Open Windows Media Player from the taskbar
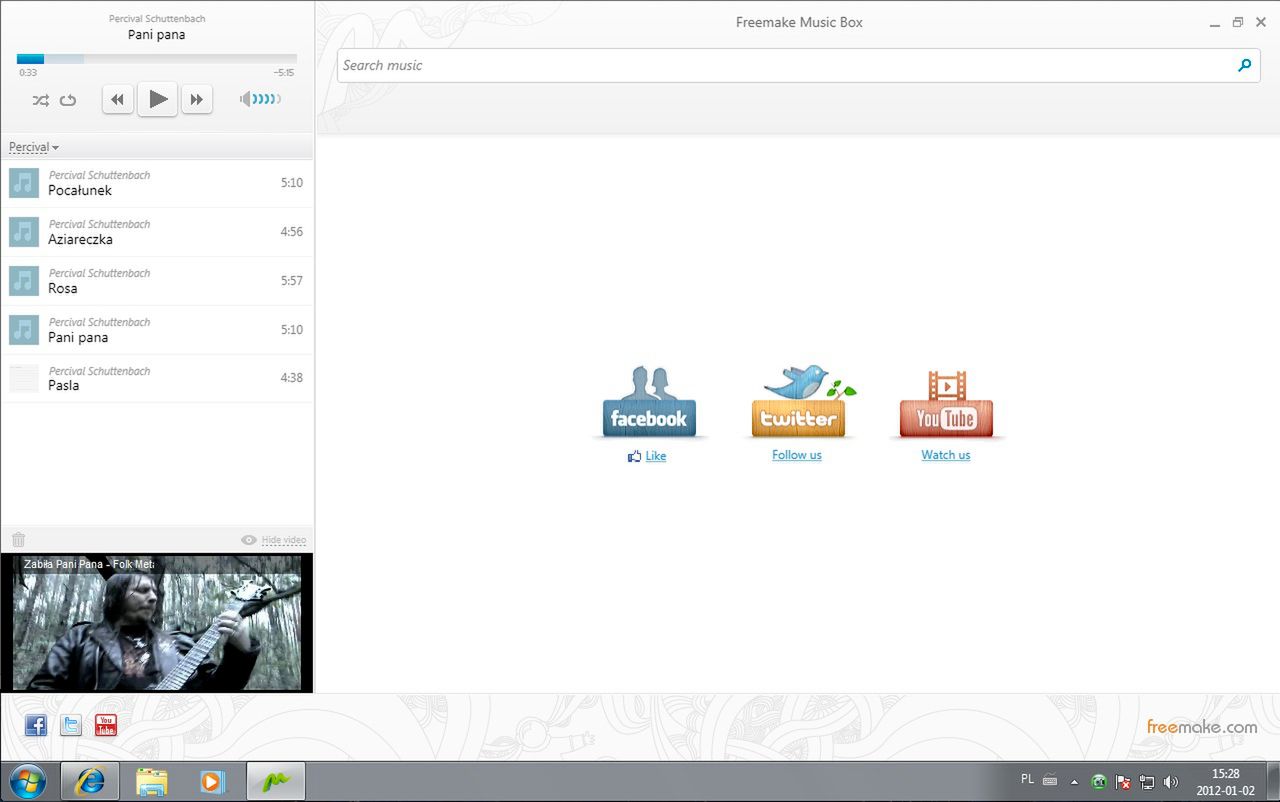Viewport: 1280px width, 802px height. pos(213,781)
